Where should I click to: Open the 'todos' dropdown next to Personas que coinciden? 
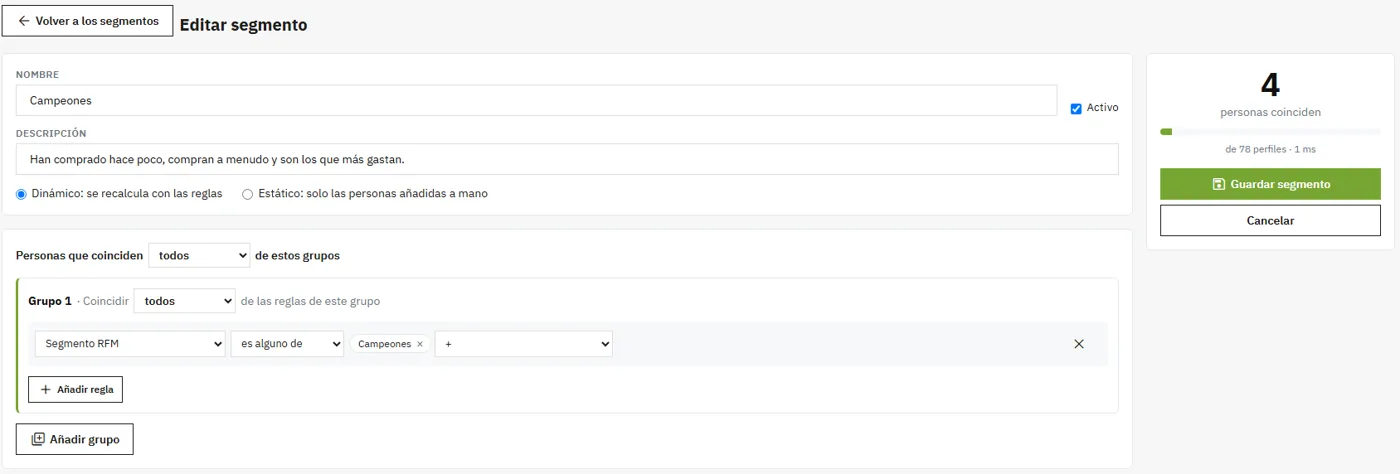click(199, 256)
